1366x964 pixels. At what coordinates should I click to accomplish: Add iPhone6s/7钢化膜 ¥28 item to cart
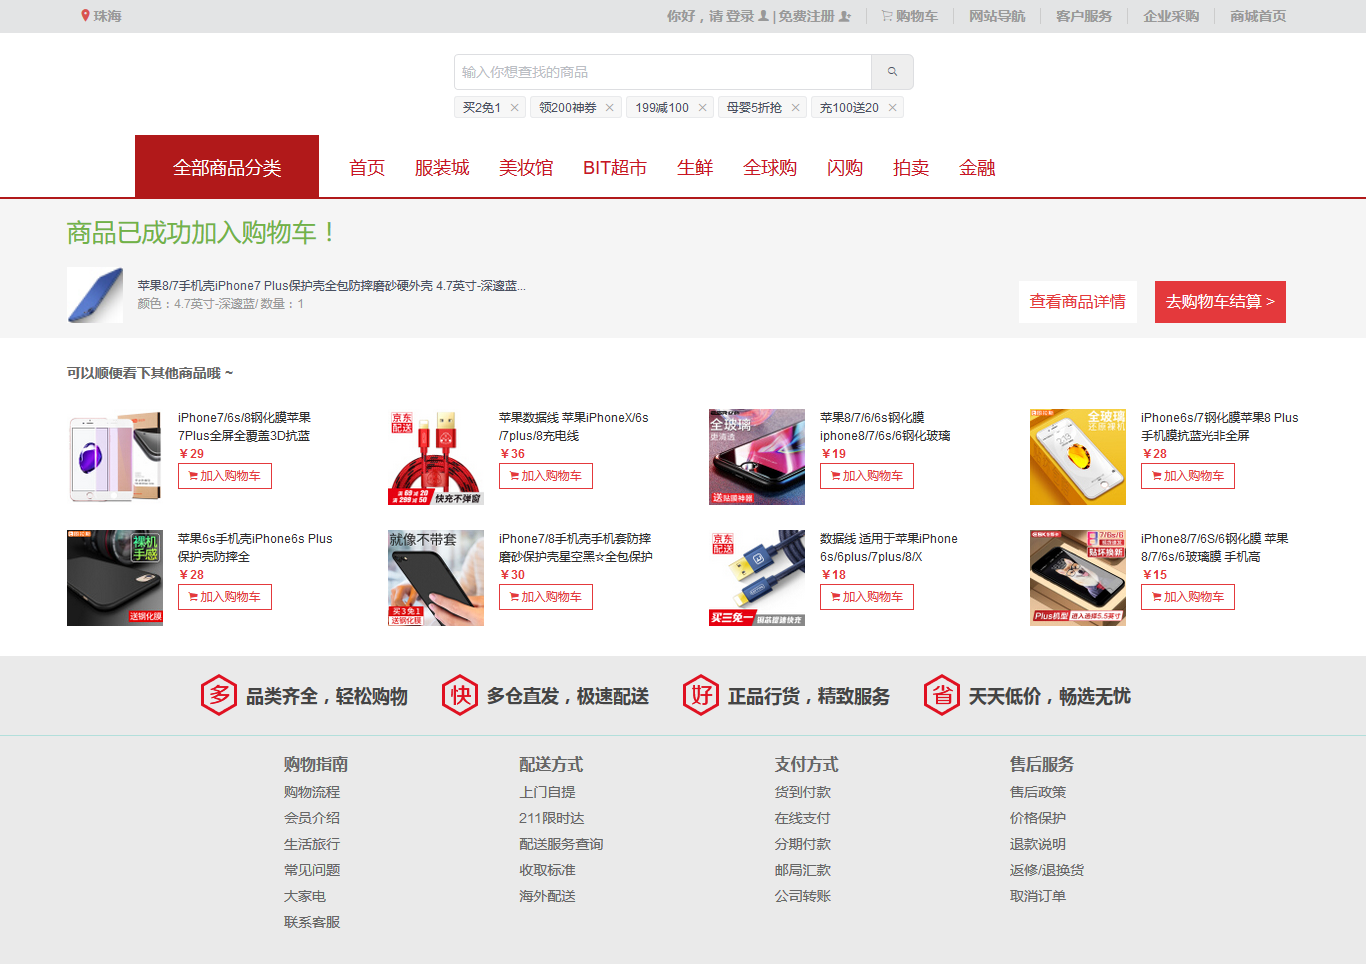click(1188, 476)
